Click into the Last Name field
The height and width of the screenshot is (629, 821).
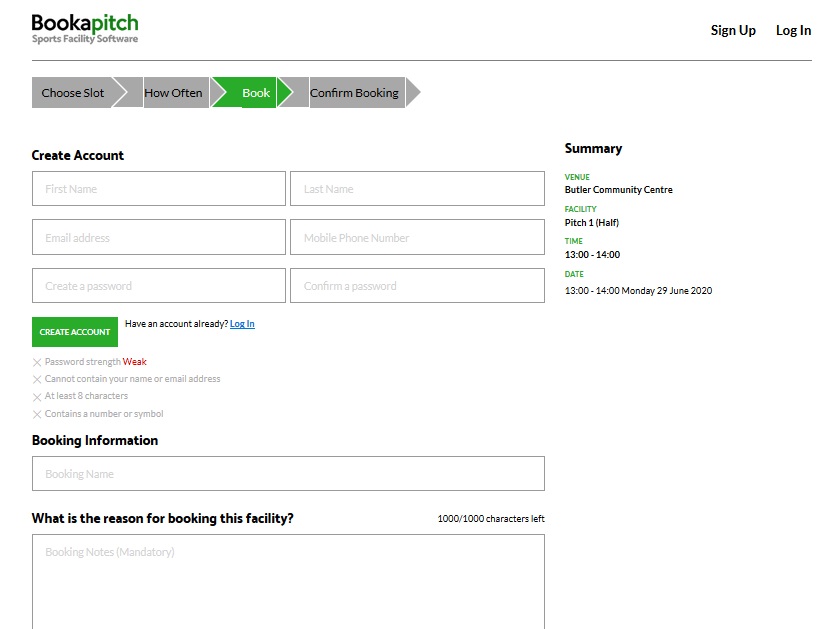pyautogui.click(x=417, y=189)
